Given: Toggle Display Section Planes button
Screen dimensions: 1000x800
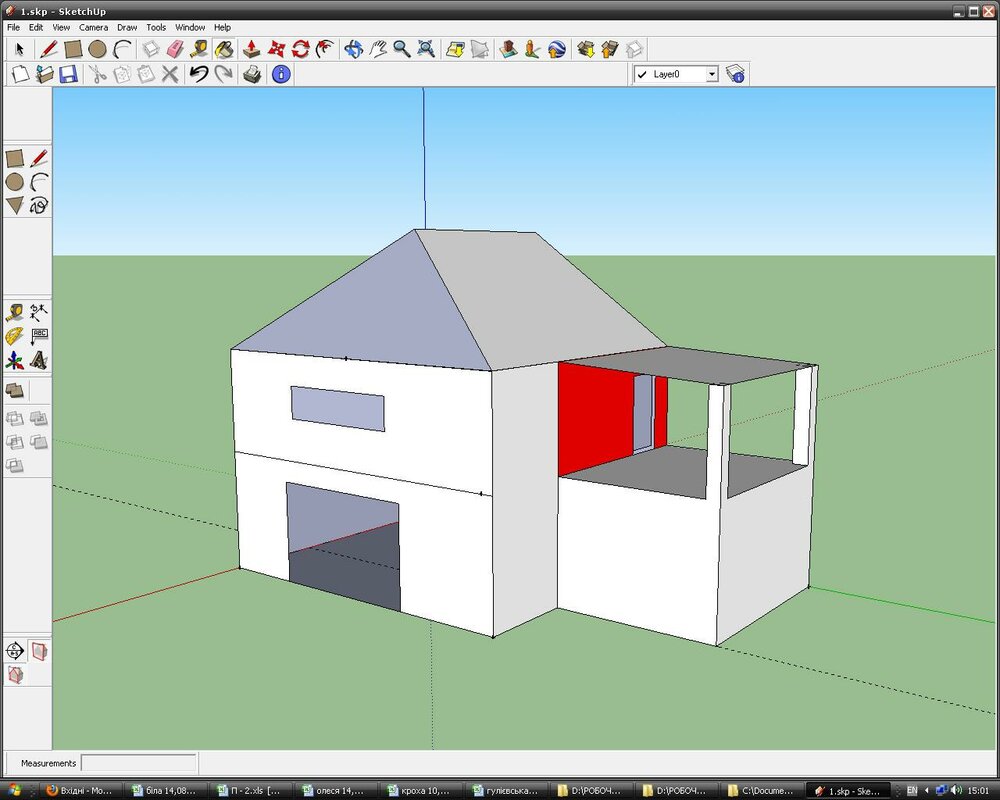Looking at the screenshot, I should pyautogui.click(x=39, y=652).
